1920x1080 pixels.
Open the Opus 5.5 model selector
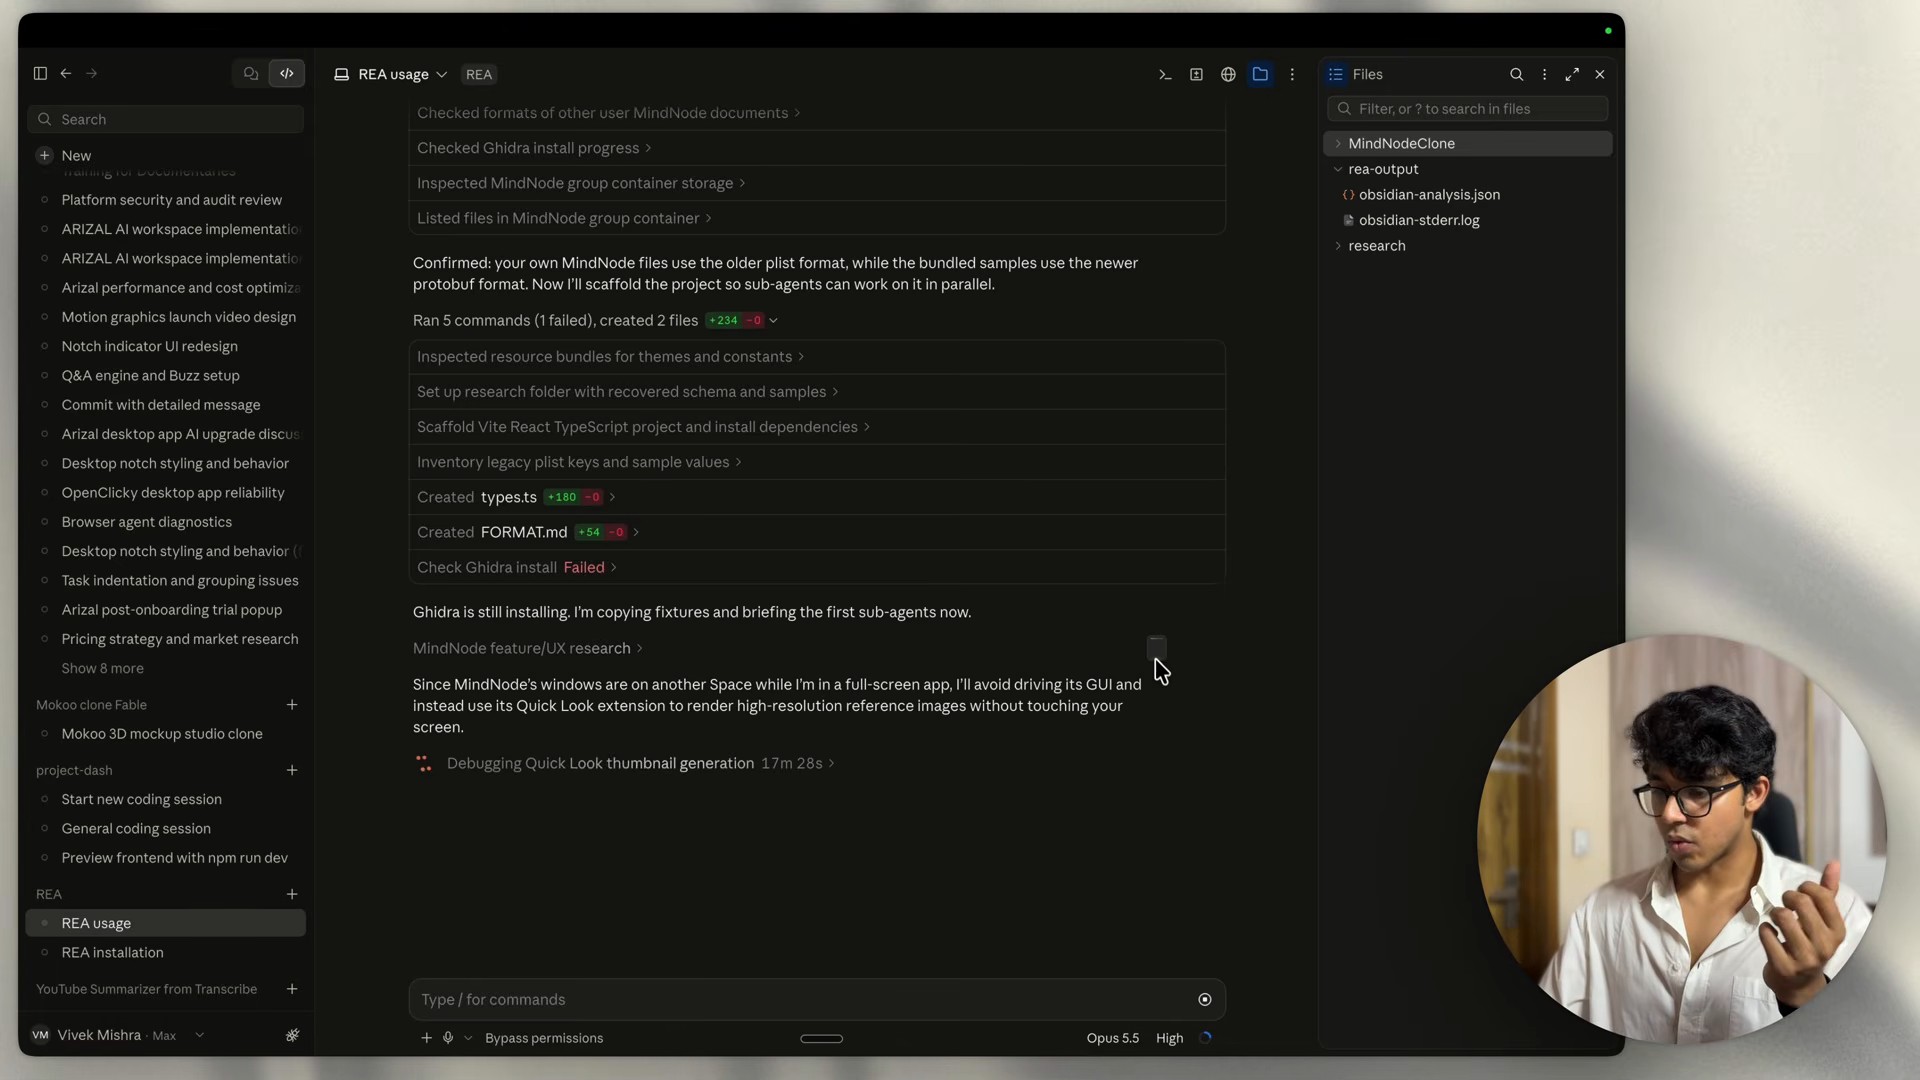[x=1112, y=1038]
